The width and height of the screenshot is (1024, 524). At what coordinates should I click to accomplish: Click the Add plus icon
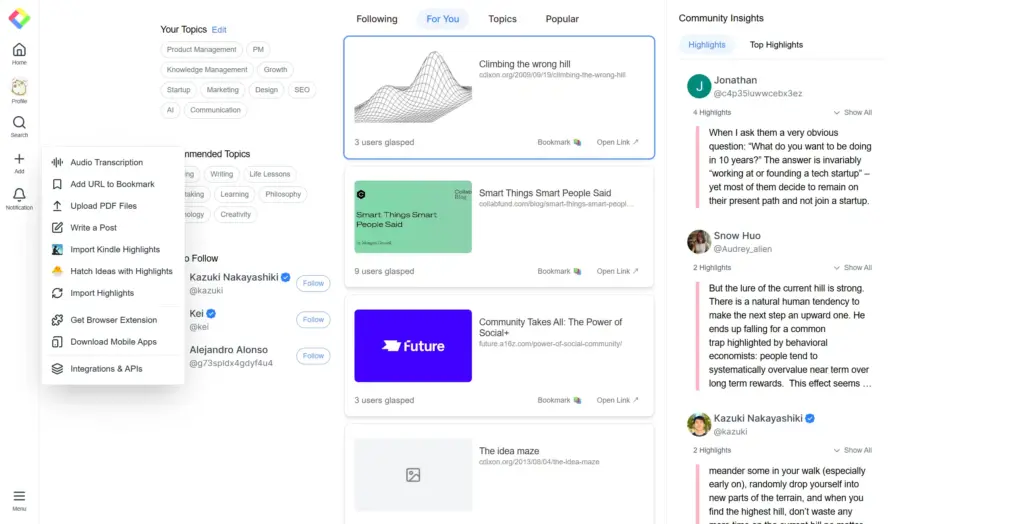point(19,159)
